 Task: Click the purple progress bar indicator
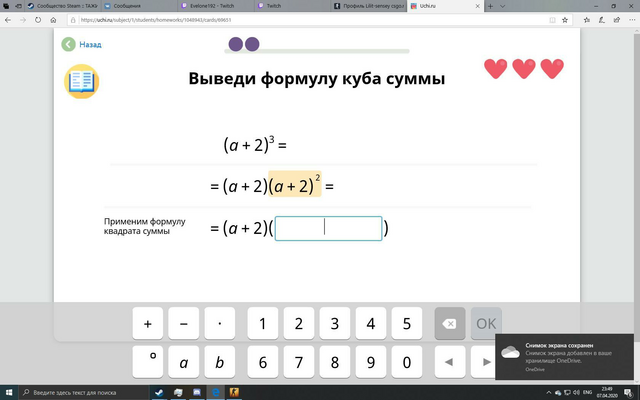point(244,44)
